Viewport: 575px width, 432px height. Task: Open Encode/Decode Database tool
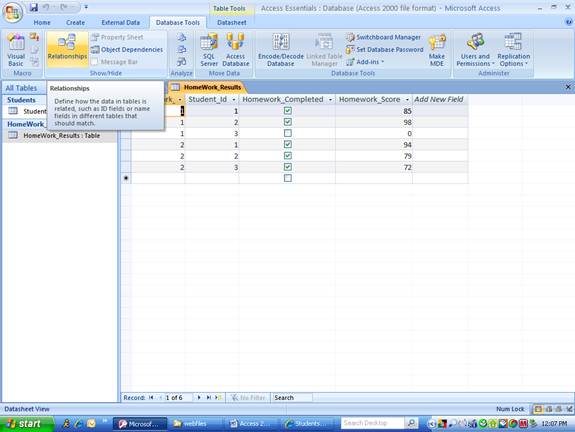click(x=281, y=50)
